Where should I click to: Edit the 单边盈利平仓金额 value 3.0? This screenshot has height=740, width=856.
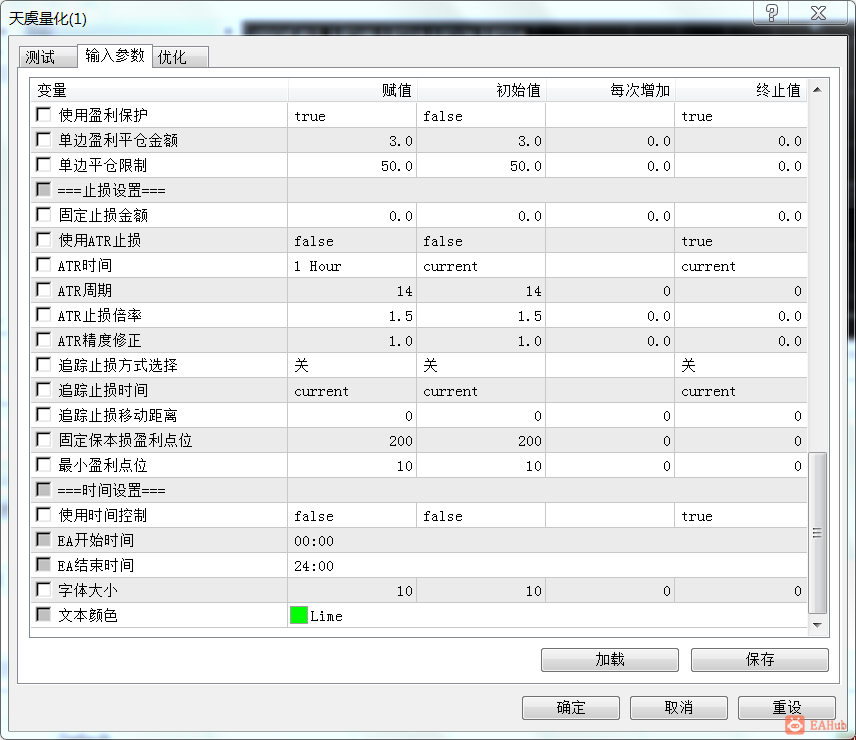pyautogui.click(x=352, y=140)
